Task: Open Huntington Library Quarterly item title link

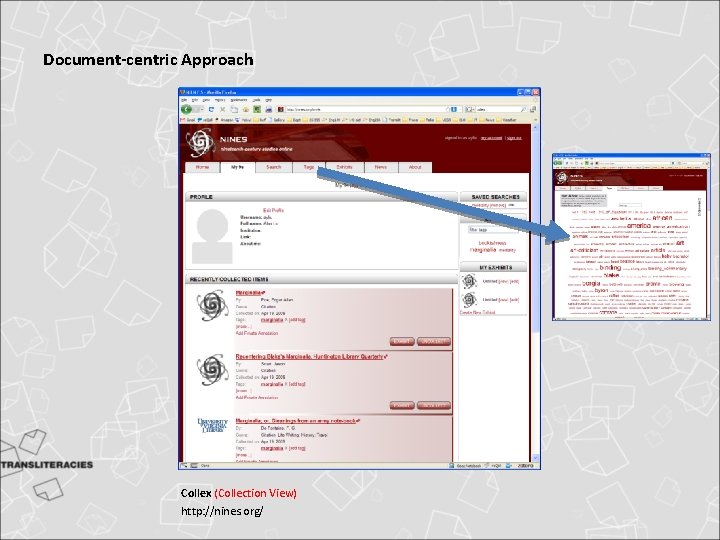Action: (311, 356)
